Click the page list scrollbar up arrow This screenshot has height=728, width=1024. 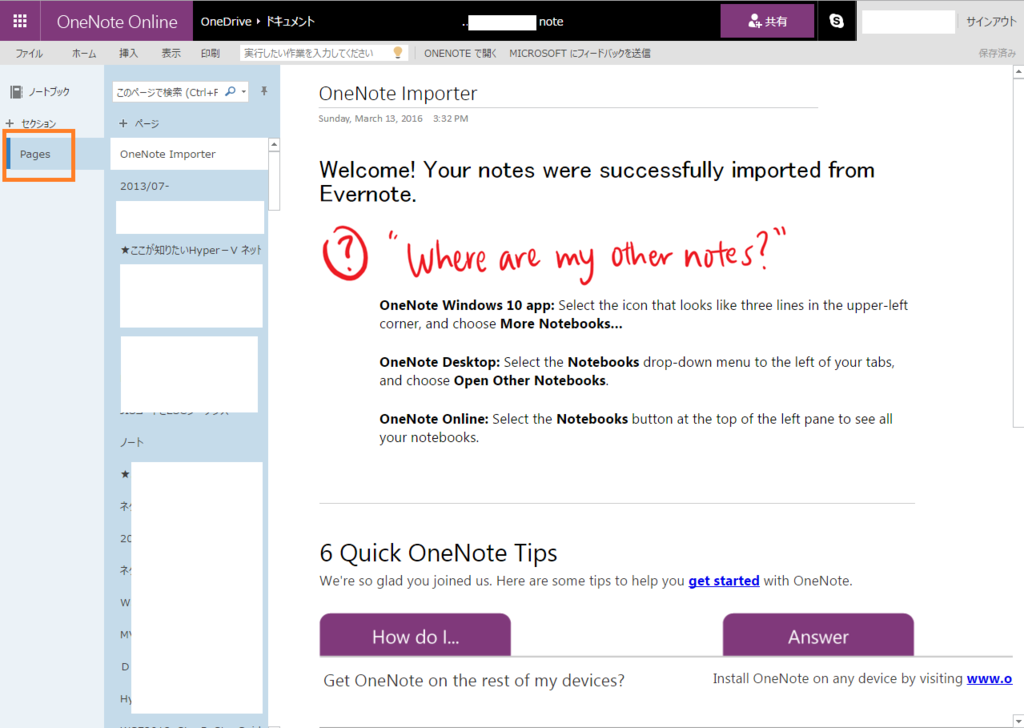pyautogui.click(x=274, y=145)
